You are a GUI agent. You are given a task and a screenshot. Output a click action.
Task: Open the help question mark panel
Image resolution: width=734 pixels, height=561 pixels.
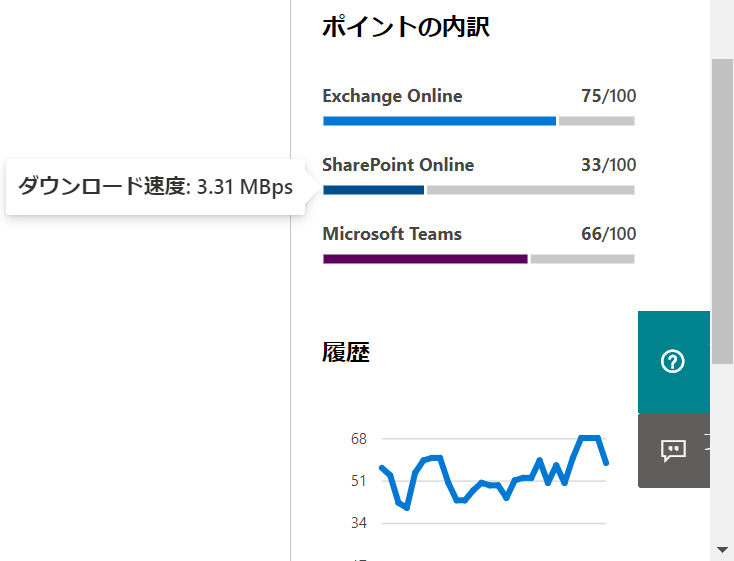[x=674, y=362]
